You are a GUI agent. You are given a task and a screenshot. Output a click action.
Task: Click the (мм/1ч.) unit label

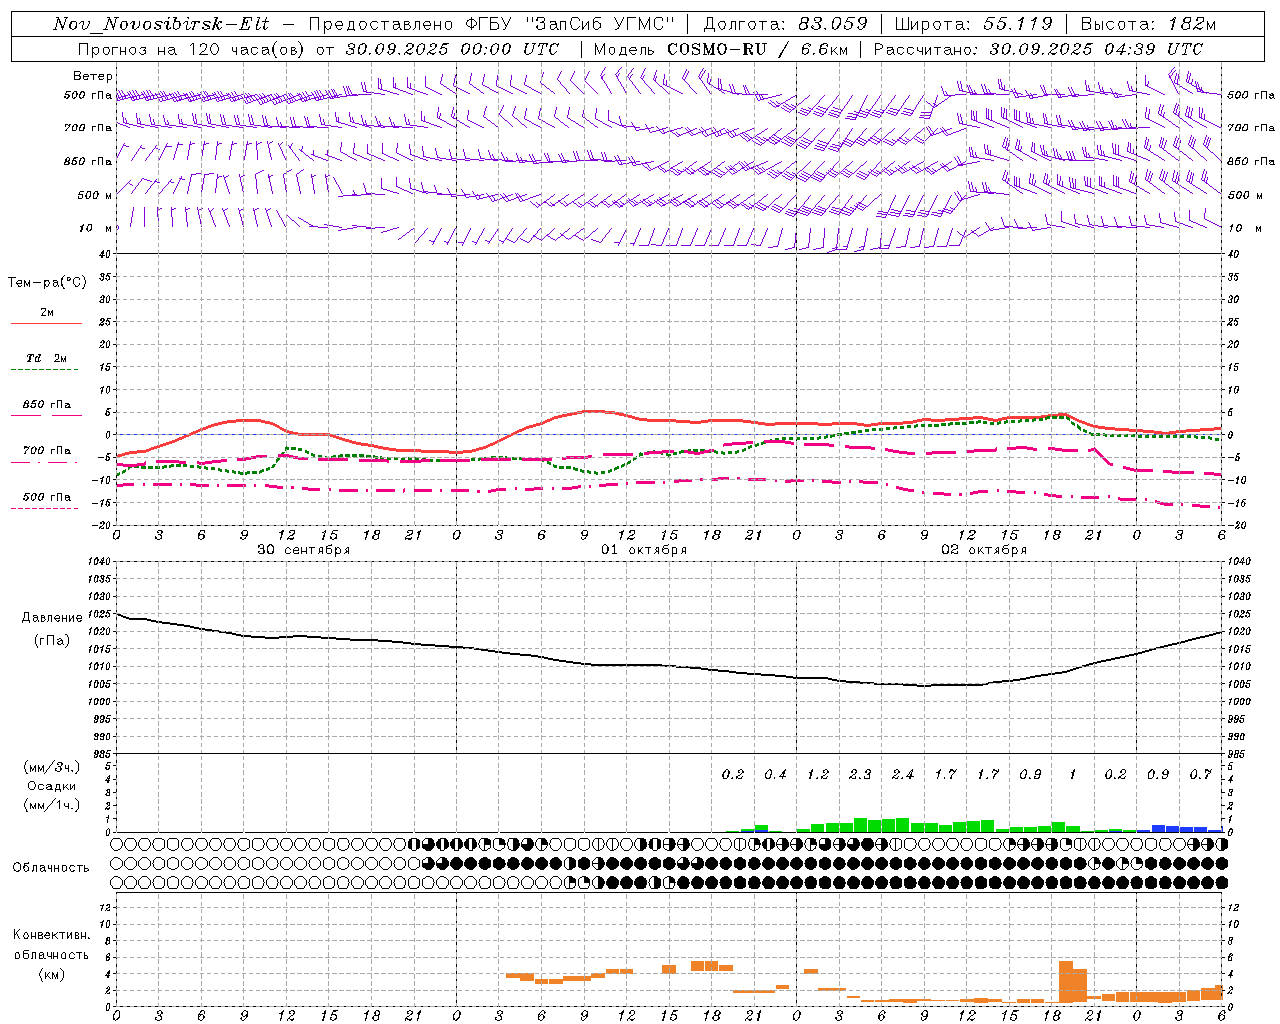pyautogui.click(x=51, y=805)
